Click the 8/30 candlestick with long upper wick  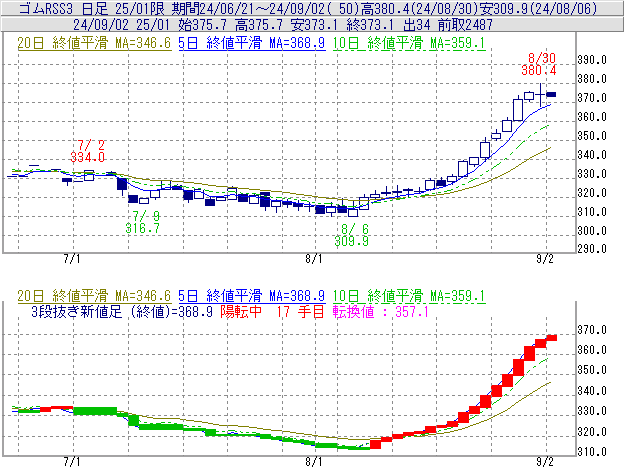click(540, 95)
